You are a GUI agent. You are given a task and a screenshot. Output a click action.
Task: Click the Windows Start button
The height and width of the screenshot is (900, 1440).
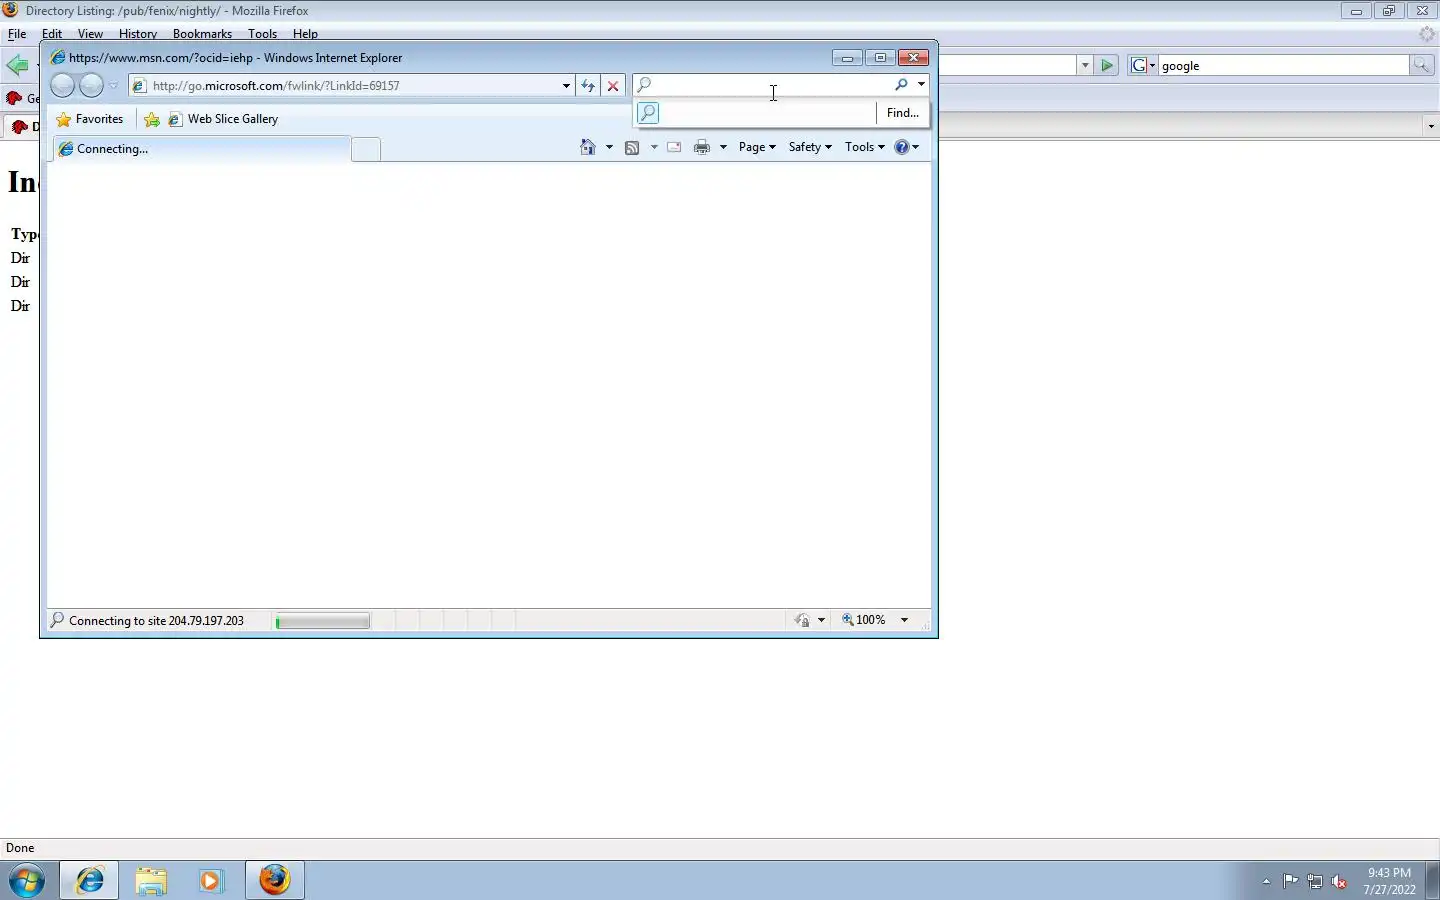point(27,880)
